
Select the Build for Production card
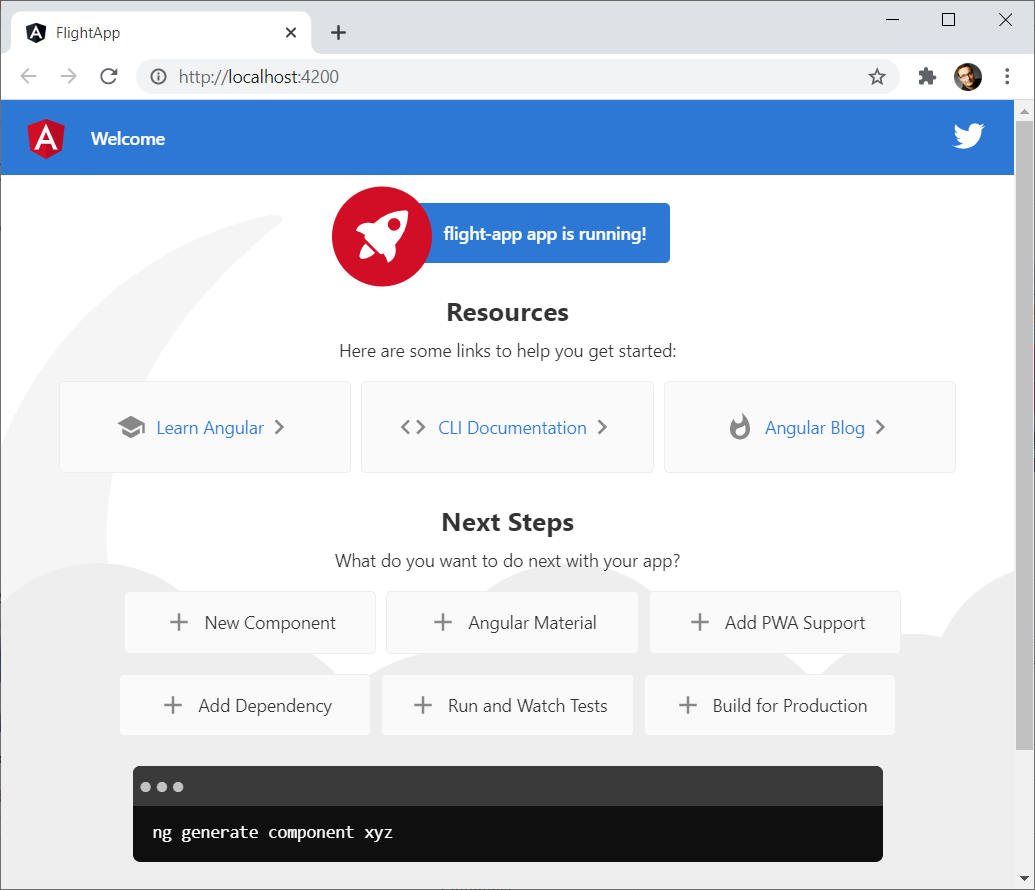click(x=770, y=705)
